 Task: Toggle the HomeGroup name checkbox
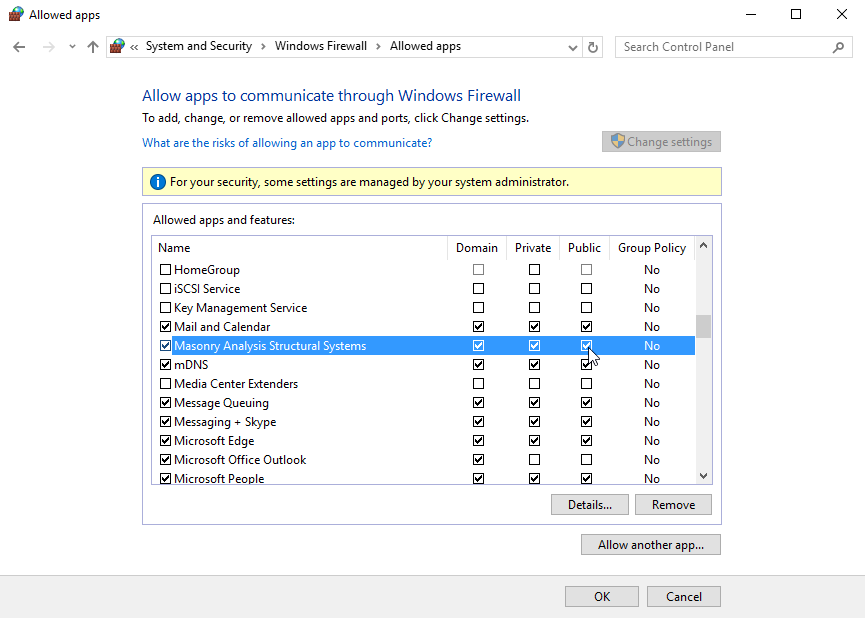[x=165, y=270]
